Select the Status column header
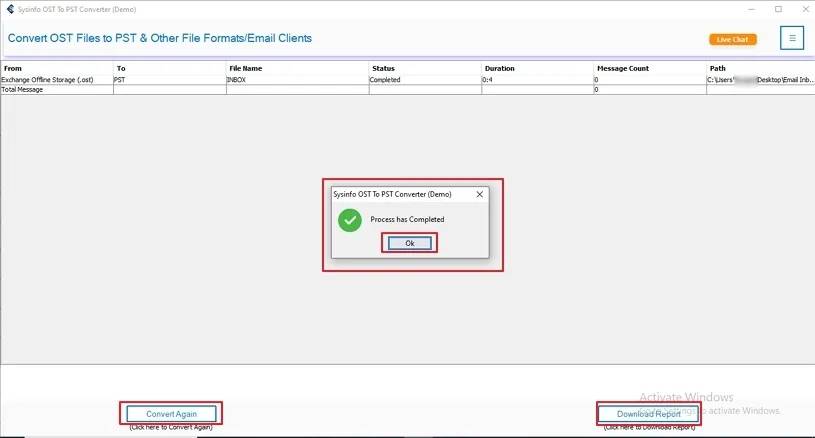The width and height of the screenshot is (815, 438). pyautogui.click(x=425, y=68)
